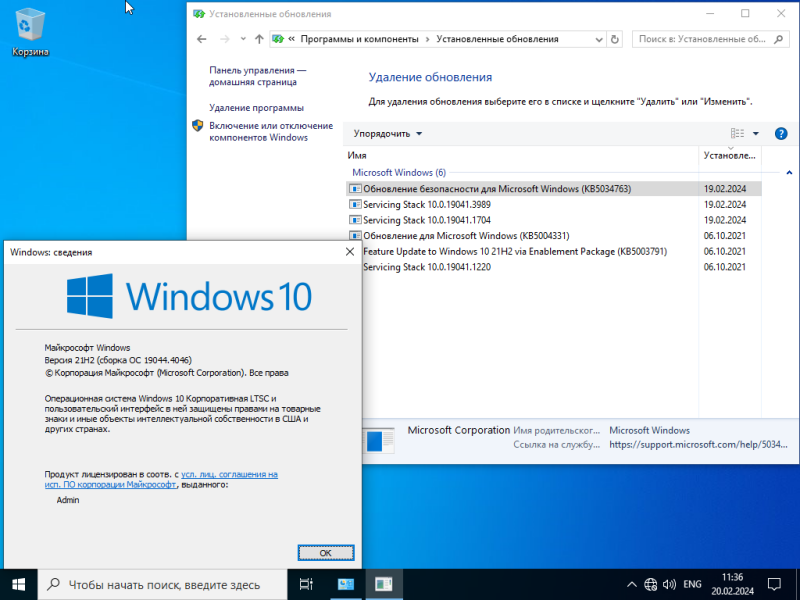Sort by the Name column header

(521, 155)
